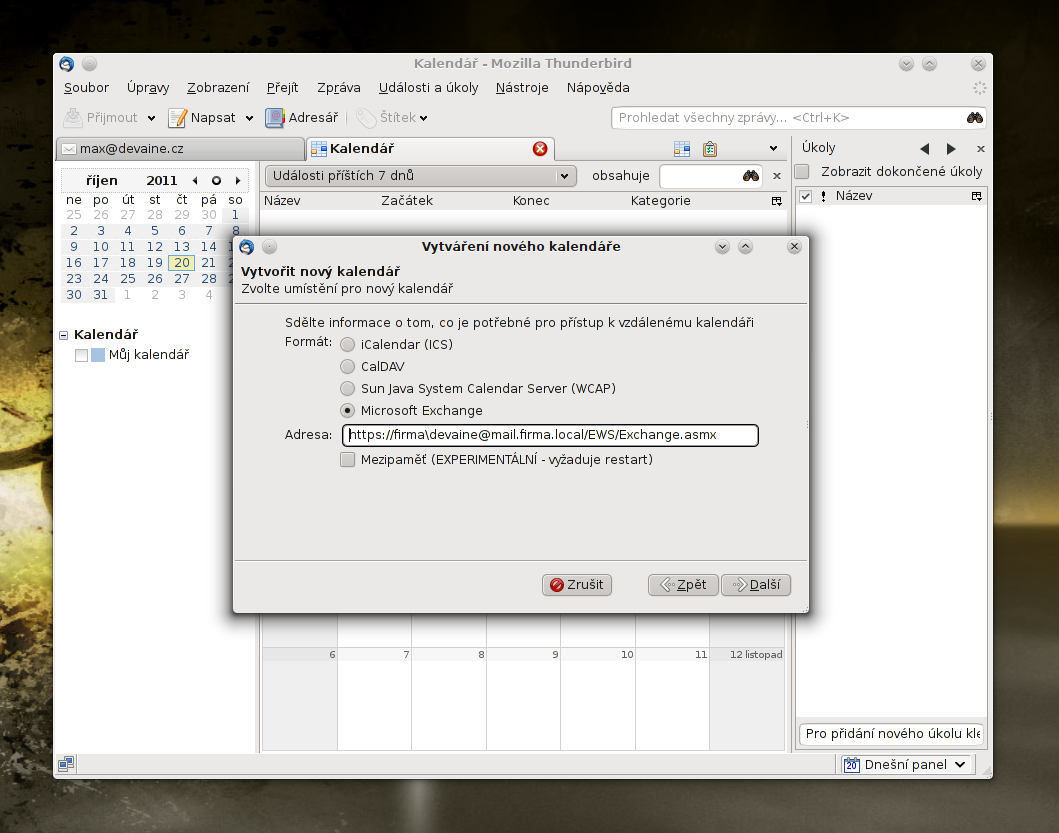
Task: Click Zpět to go back
Action: coord(683,585)
